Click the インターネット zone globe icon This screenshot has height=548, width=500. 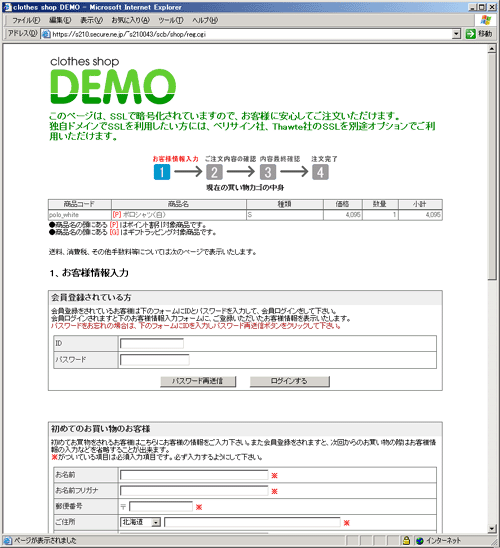point(420,541)
